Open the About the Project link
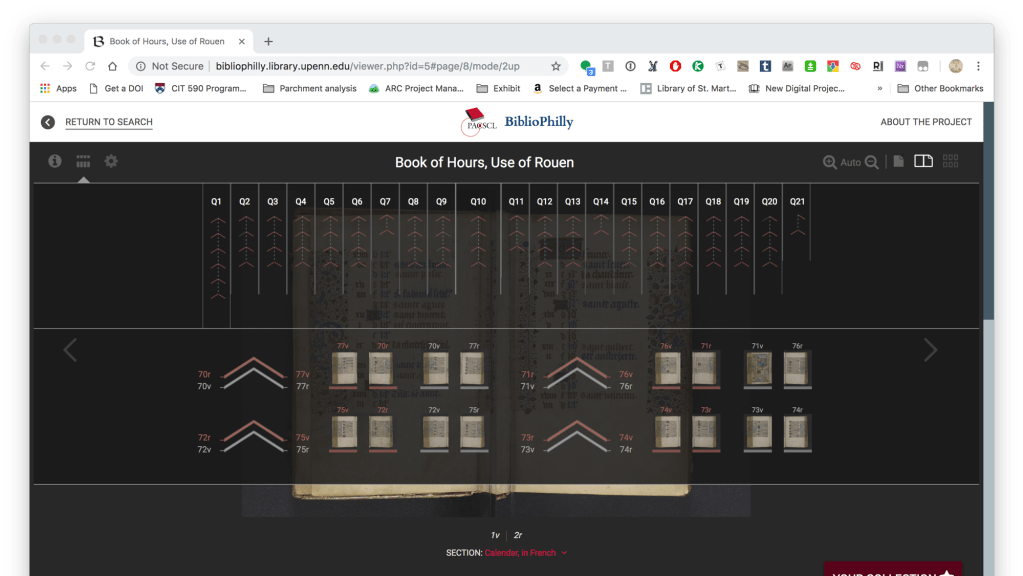 [925, 122]
